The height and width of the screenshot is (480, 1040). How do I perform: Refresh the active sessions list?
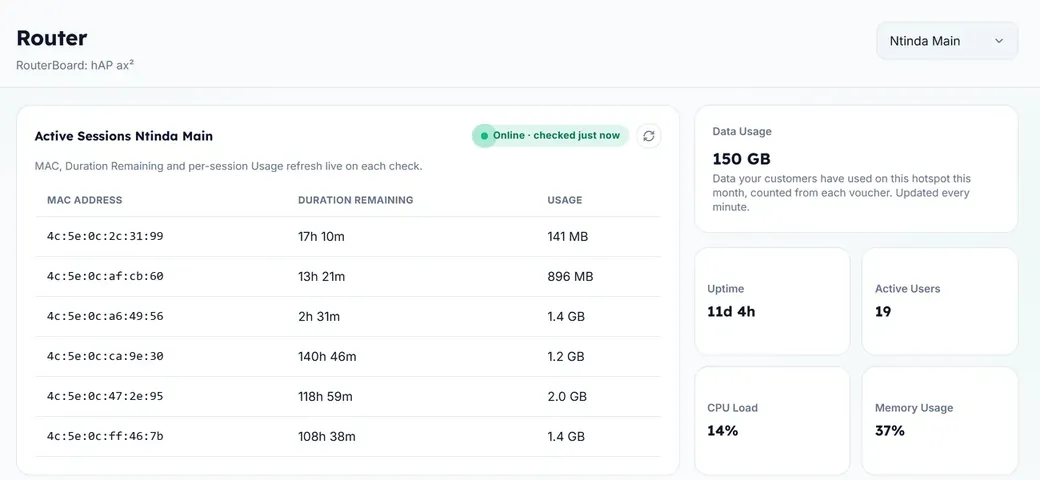[649, 136]
